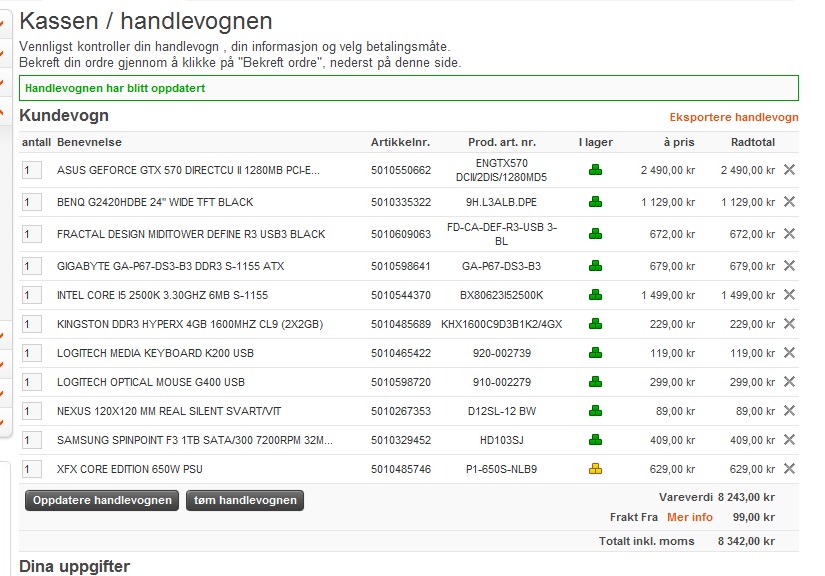Image resolution: width=825 pixels, height=576 pixels.
Task: Click the stock icon for Nexus fan
Action: (x=595, y=411)
